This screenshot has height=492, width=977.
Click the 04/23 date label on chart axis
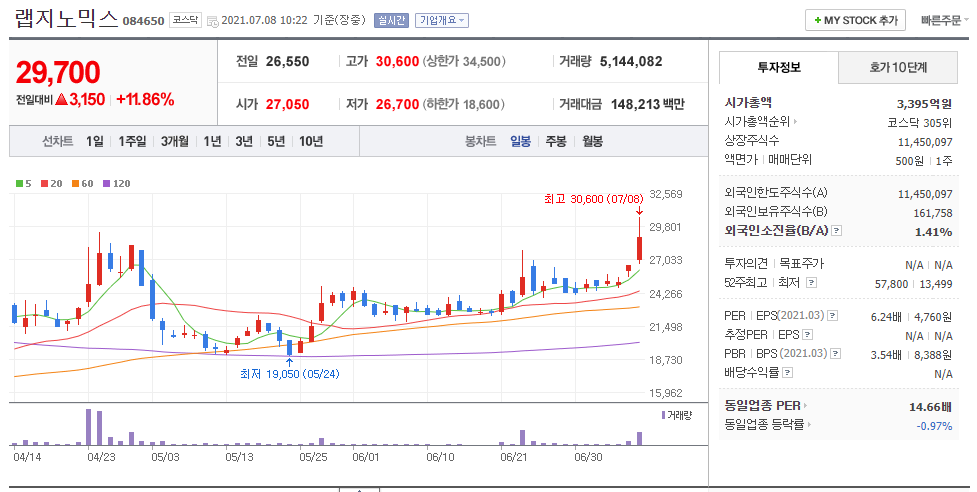click(x=101, y=457)
